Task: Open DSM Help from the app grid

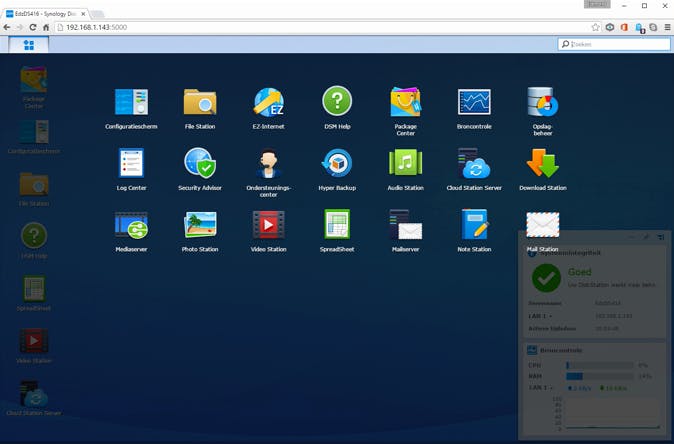Action: click(337, 101)
